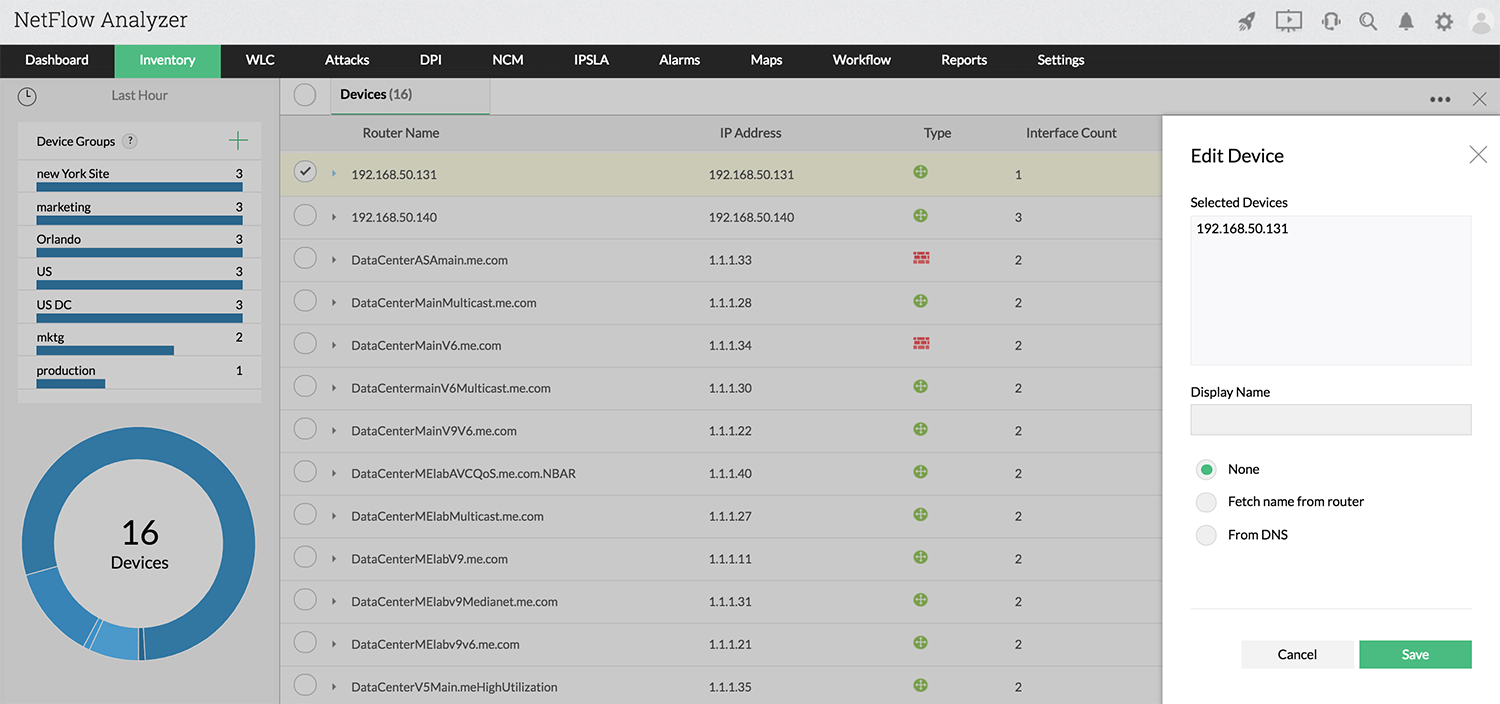Click the production group usage bar
The image size is (1500, 704).
pos(71,384)
